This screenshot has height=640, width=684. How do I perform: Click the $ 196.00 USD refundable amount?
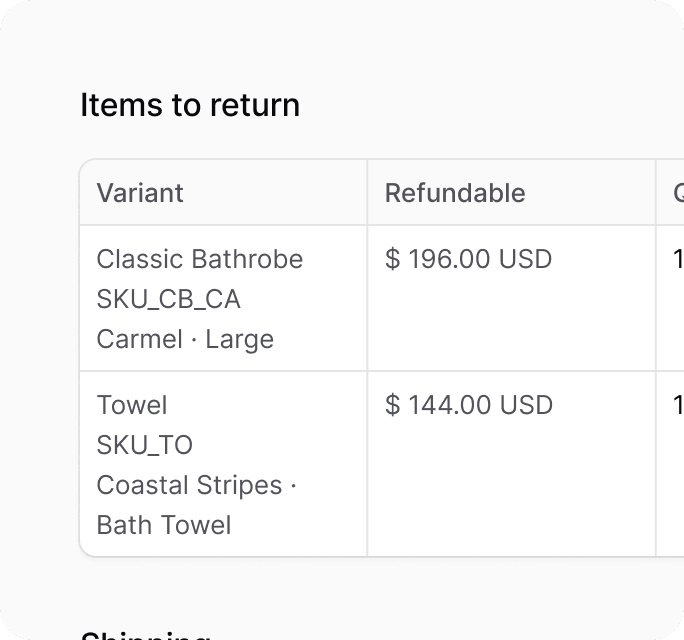coord(469,259)
